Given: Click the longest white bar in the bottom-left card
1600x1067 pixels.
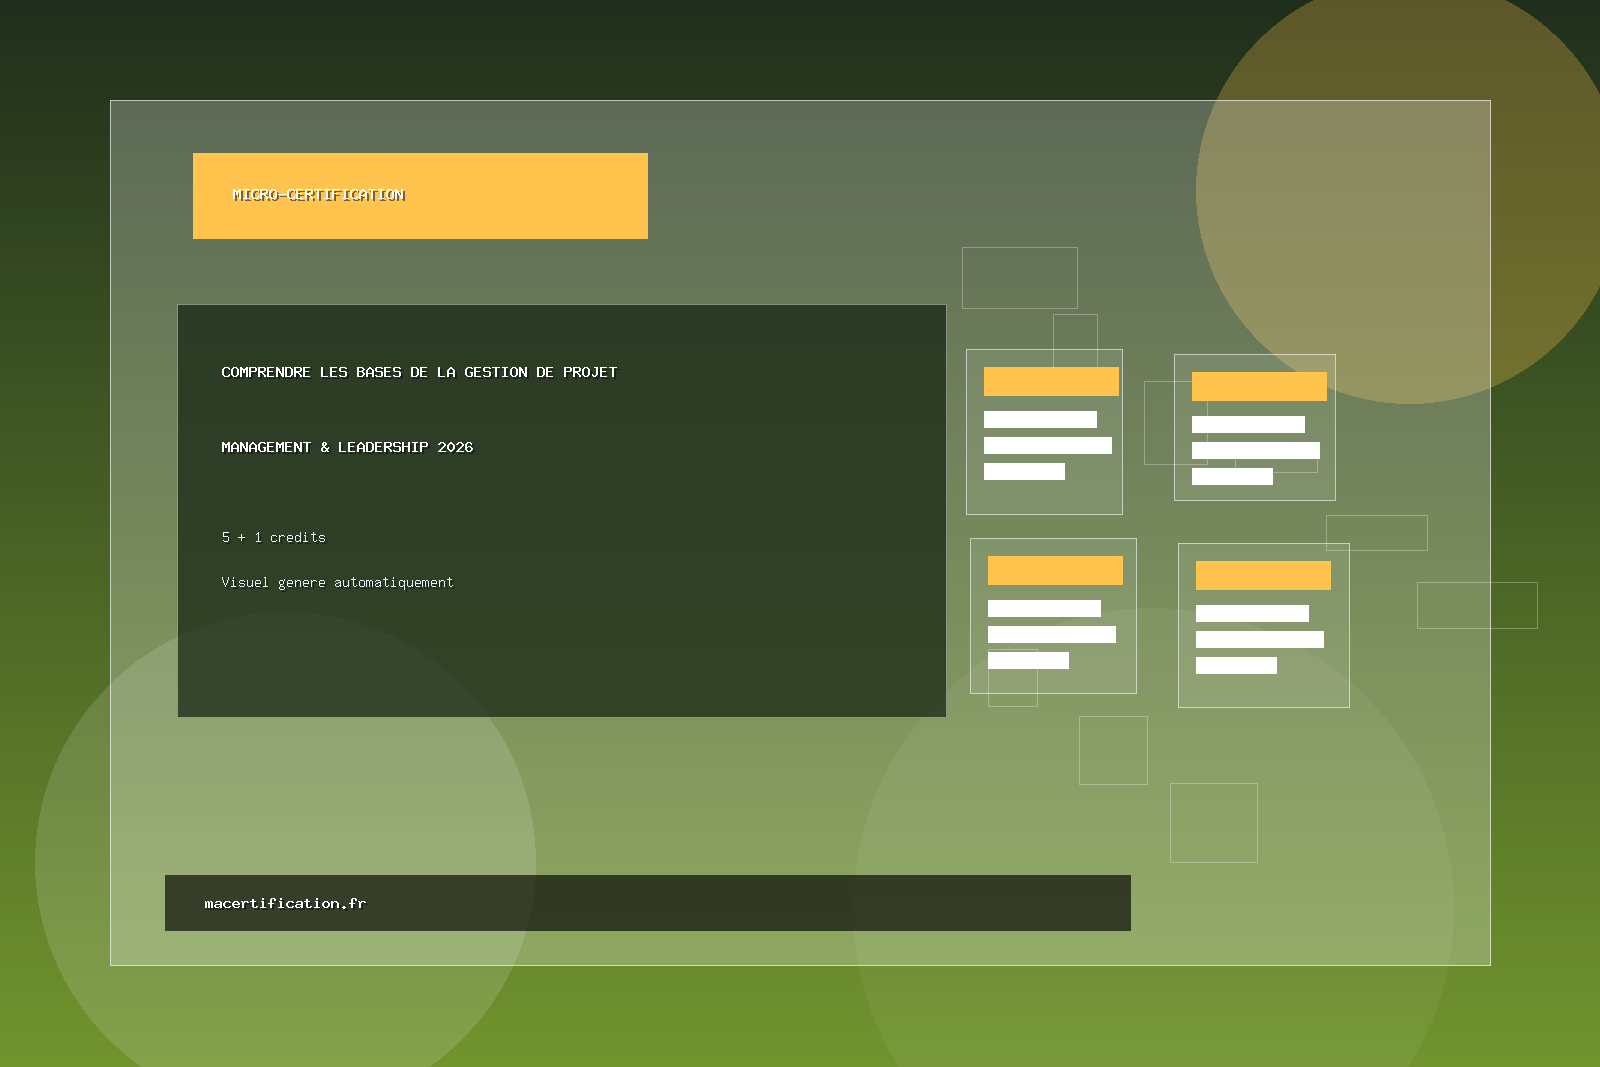Looking at the screenshot, I should point(1051,634).
